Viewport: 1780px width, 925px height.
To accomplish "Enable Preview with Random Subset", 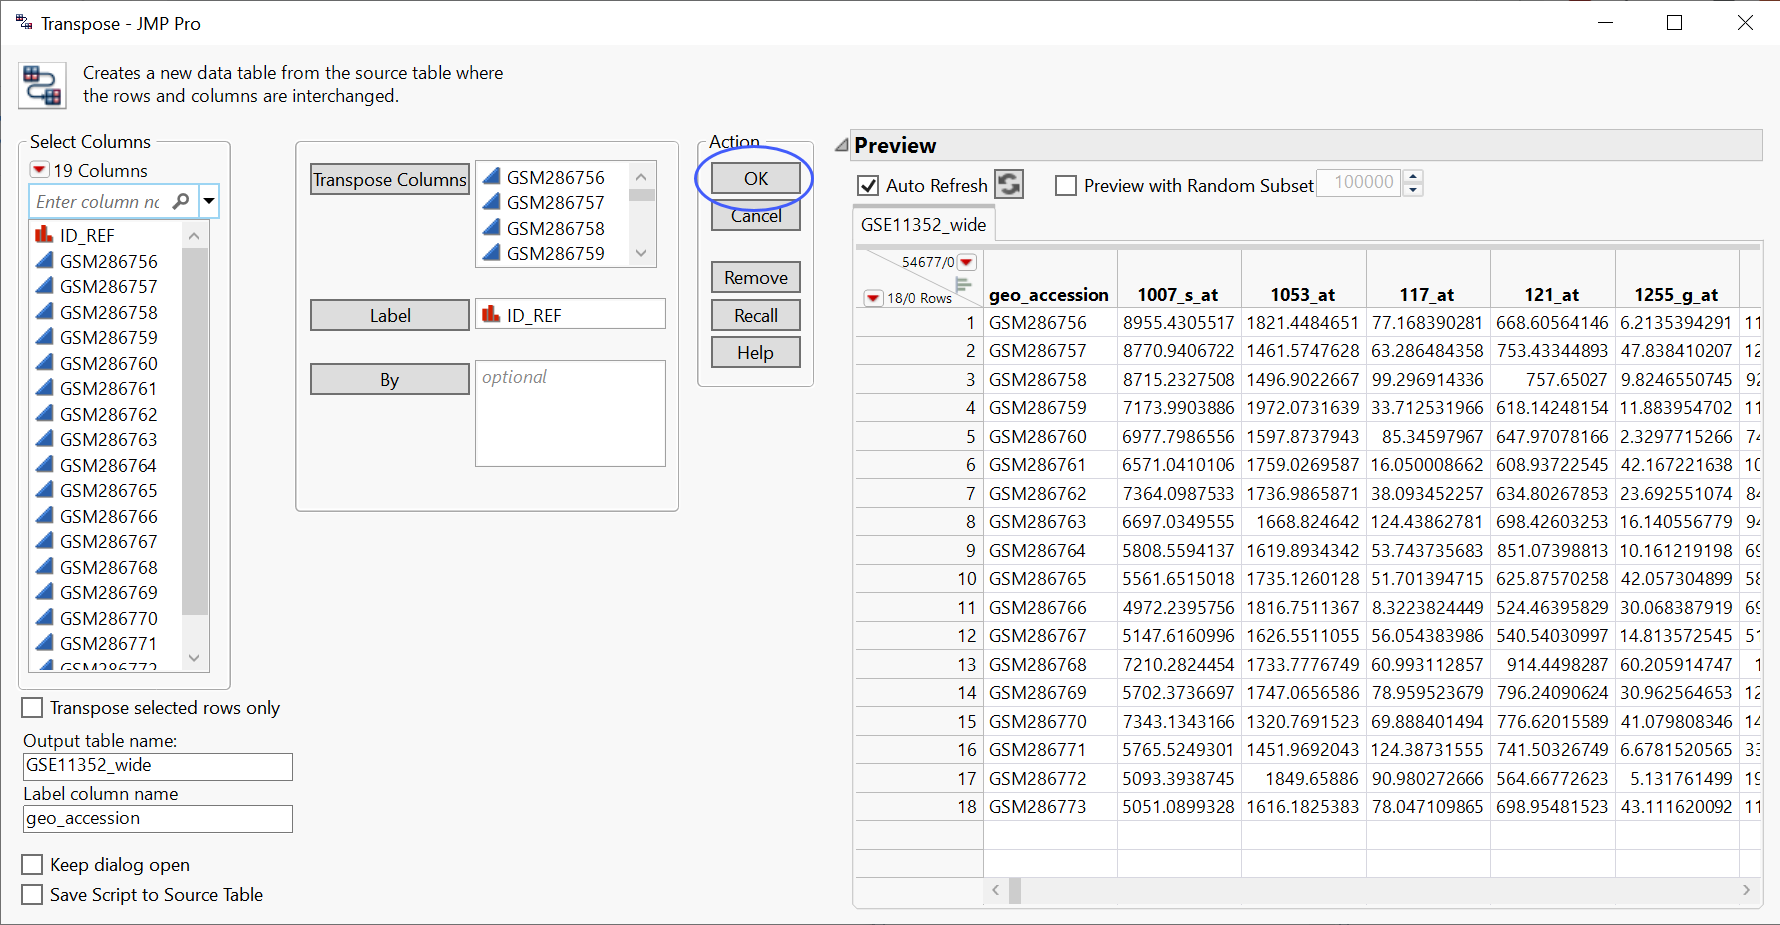I will [x=1066, y=186].
